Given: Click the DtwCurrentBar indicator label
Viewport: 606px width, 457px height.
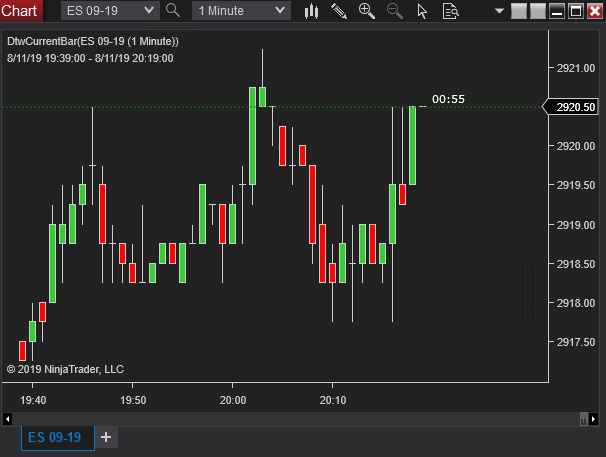Looking at the screenshot, I should 93,41.
